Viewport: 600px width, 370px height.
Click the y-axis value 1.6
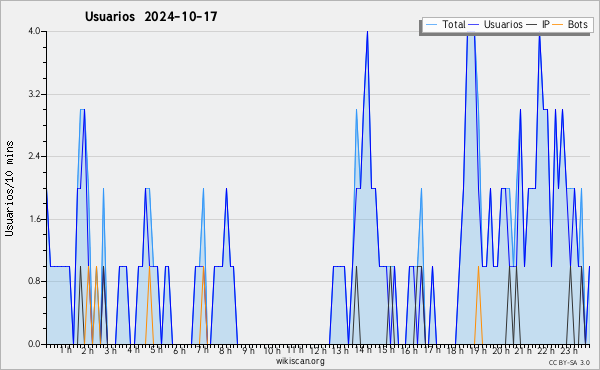(x=34, y=219)
